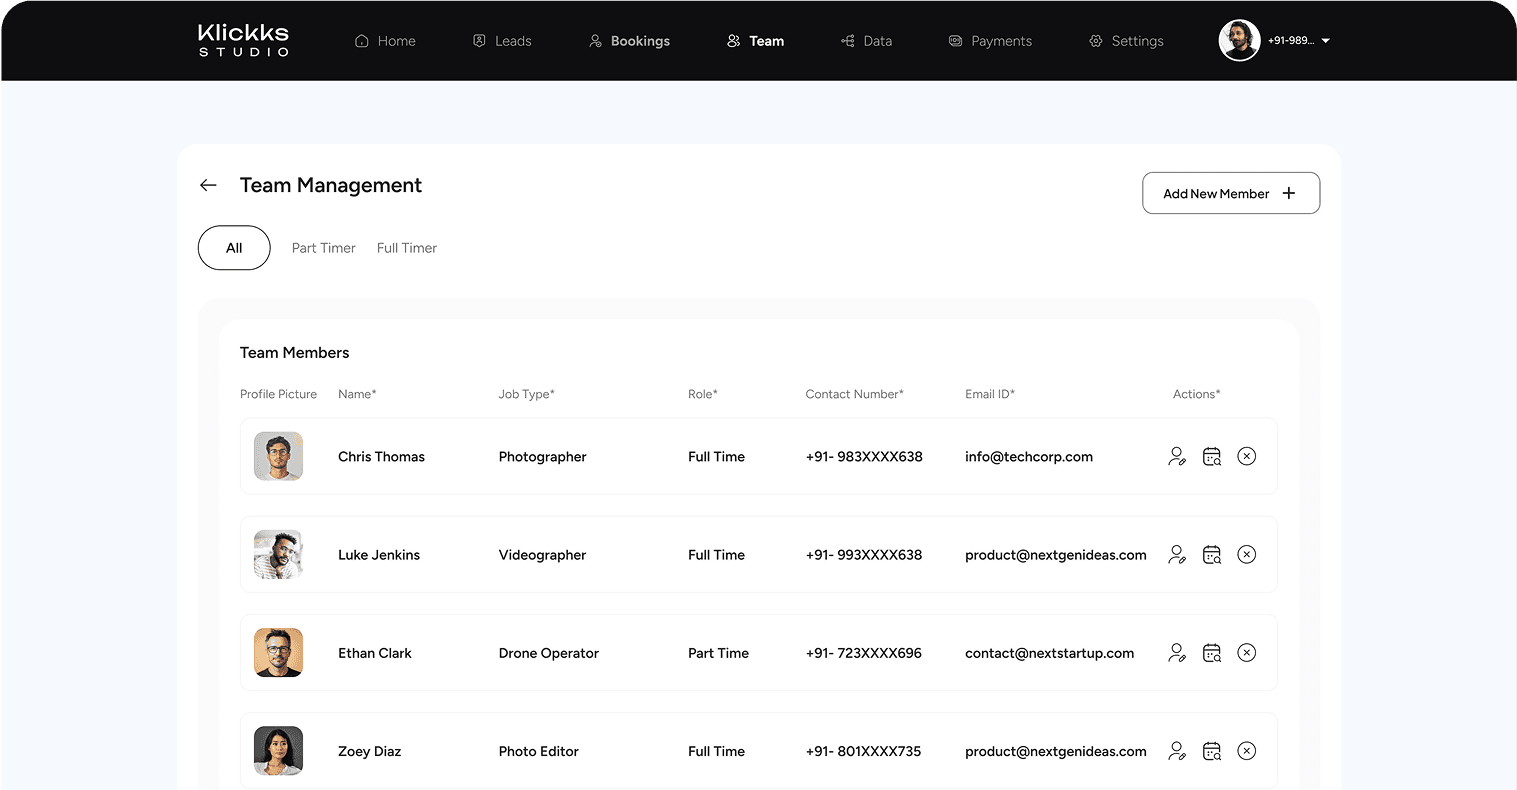Enable the All members filter
The width and height of the screenshot is (1517, 790).
[x=234, y=247]
